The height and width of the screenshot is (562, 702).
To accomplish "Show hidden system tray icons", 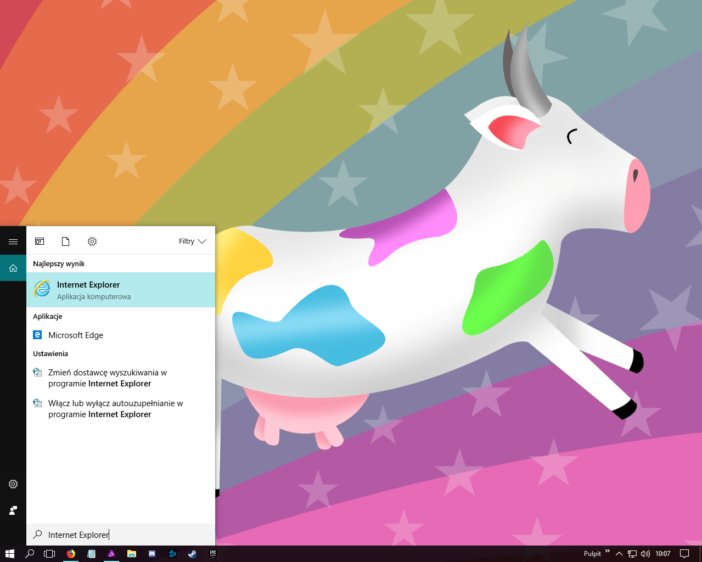I will point(619,554).
